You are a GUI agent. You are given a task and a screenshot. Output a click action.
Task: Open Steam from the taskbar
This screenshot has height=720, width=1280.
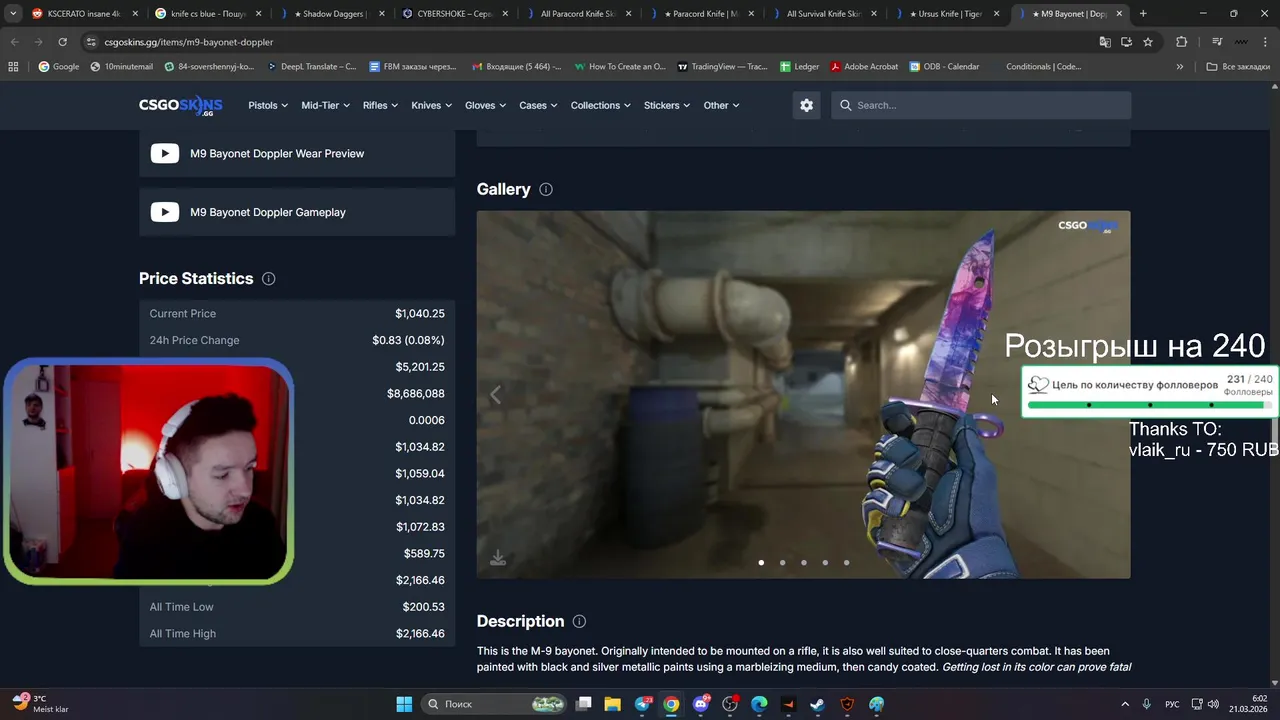pyautogui.click(x=817, y=704)
